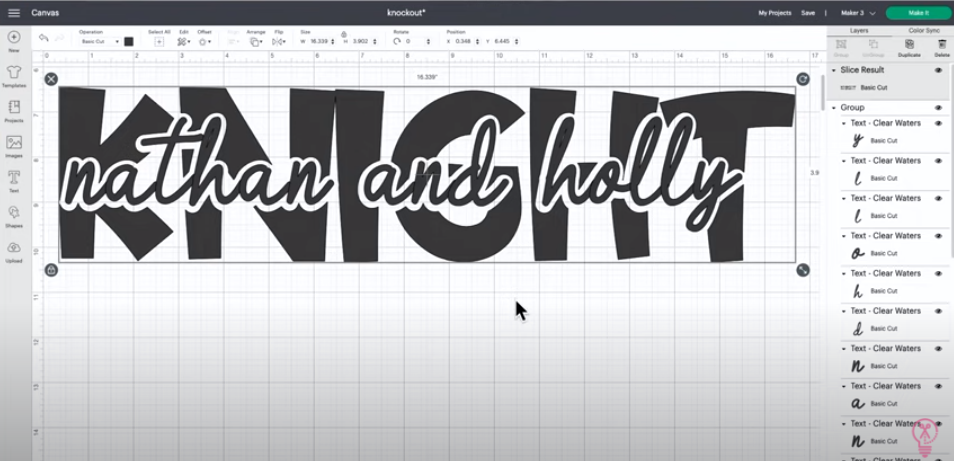954x461 pixels.
Task: Click the size lock aspect ratio icon
Action: tap(344, 34)
